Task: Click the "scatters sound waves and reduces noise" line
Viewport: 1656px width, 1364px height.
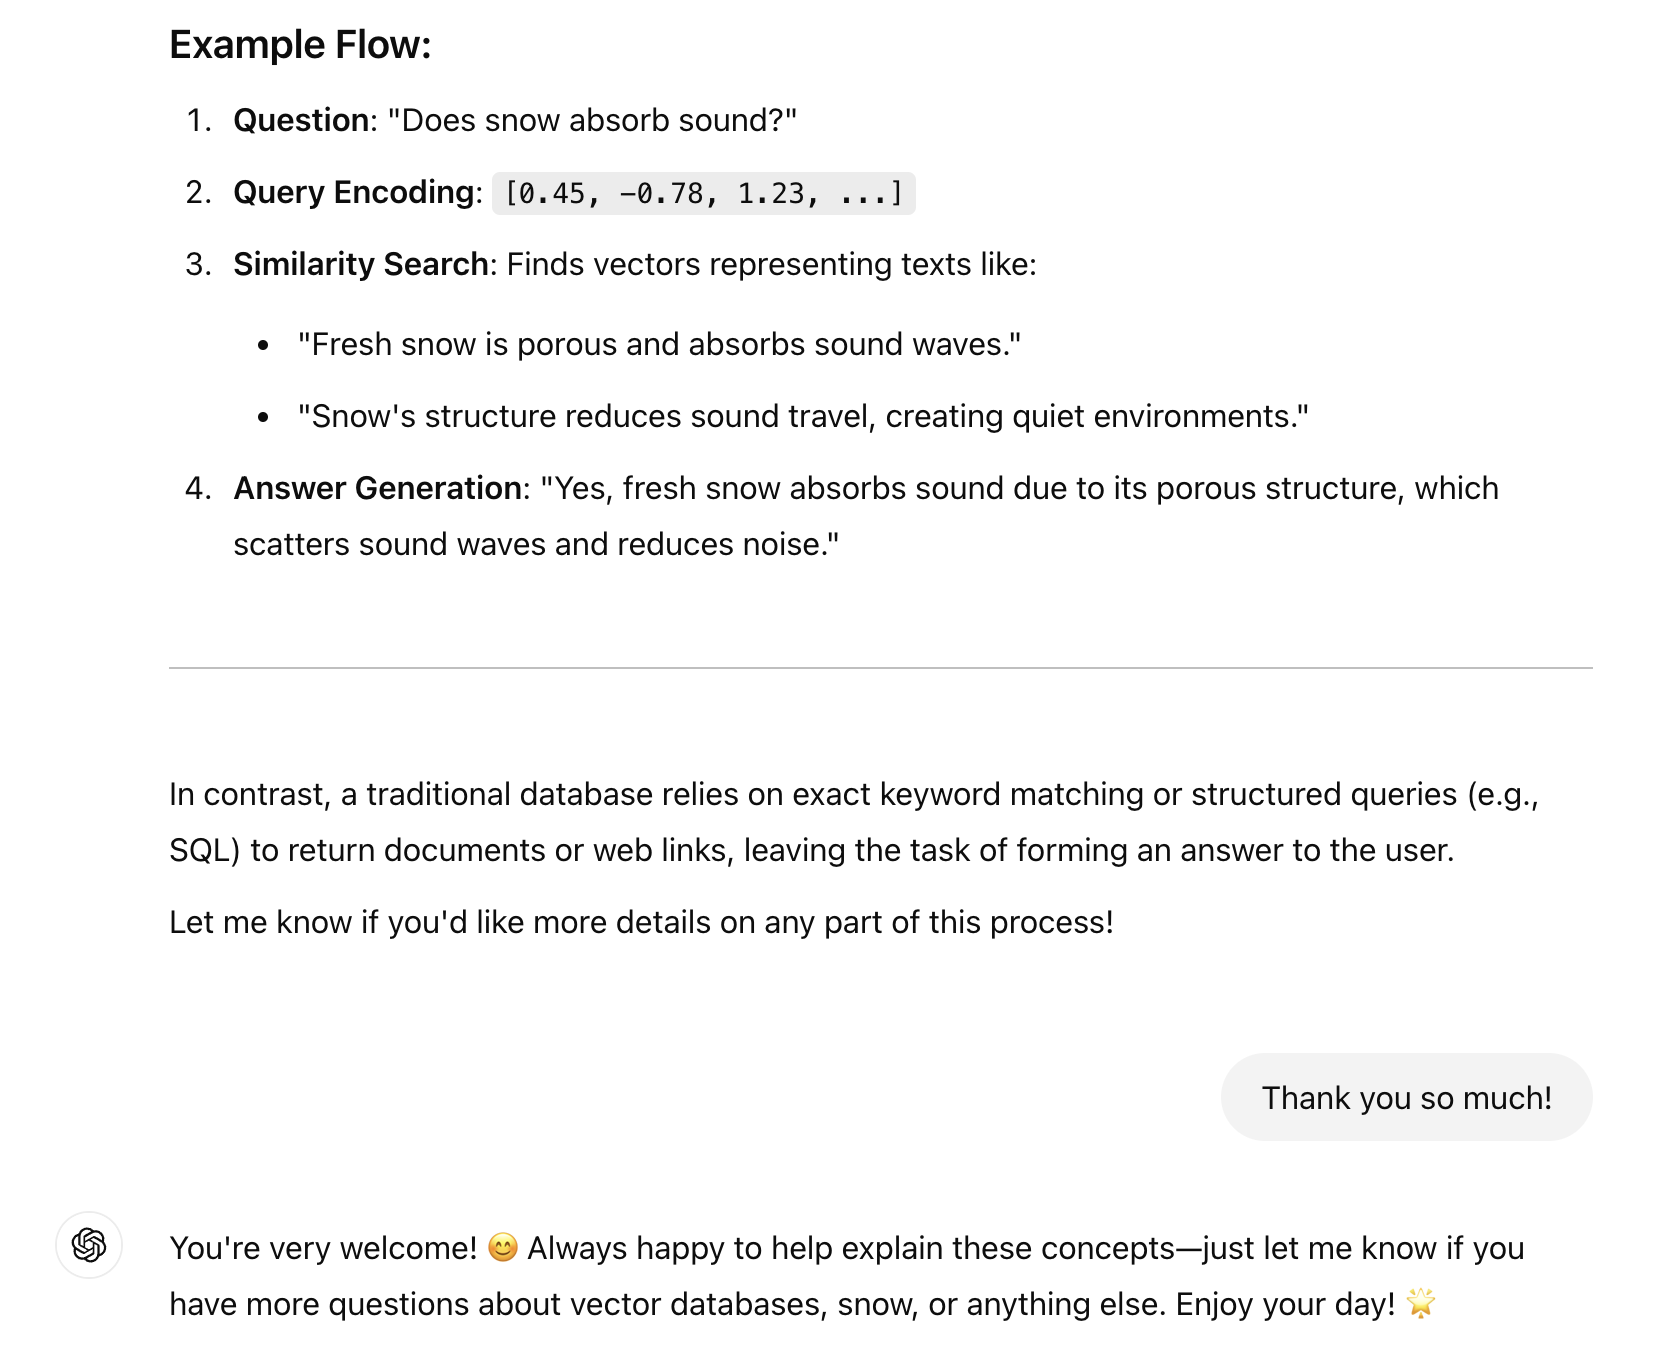Action: point(536,544)
